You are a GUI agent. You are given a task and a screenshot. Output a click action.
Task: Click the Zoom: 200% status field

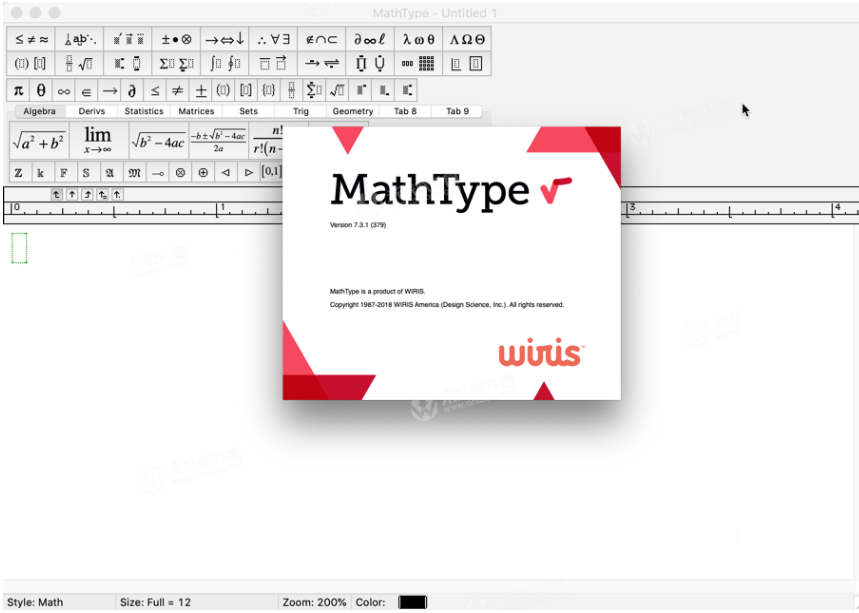314,602
